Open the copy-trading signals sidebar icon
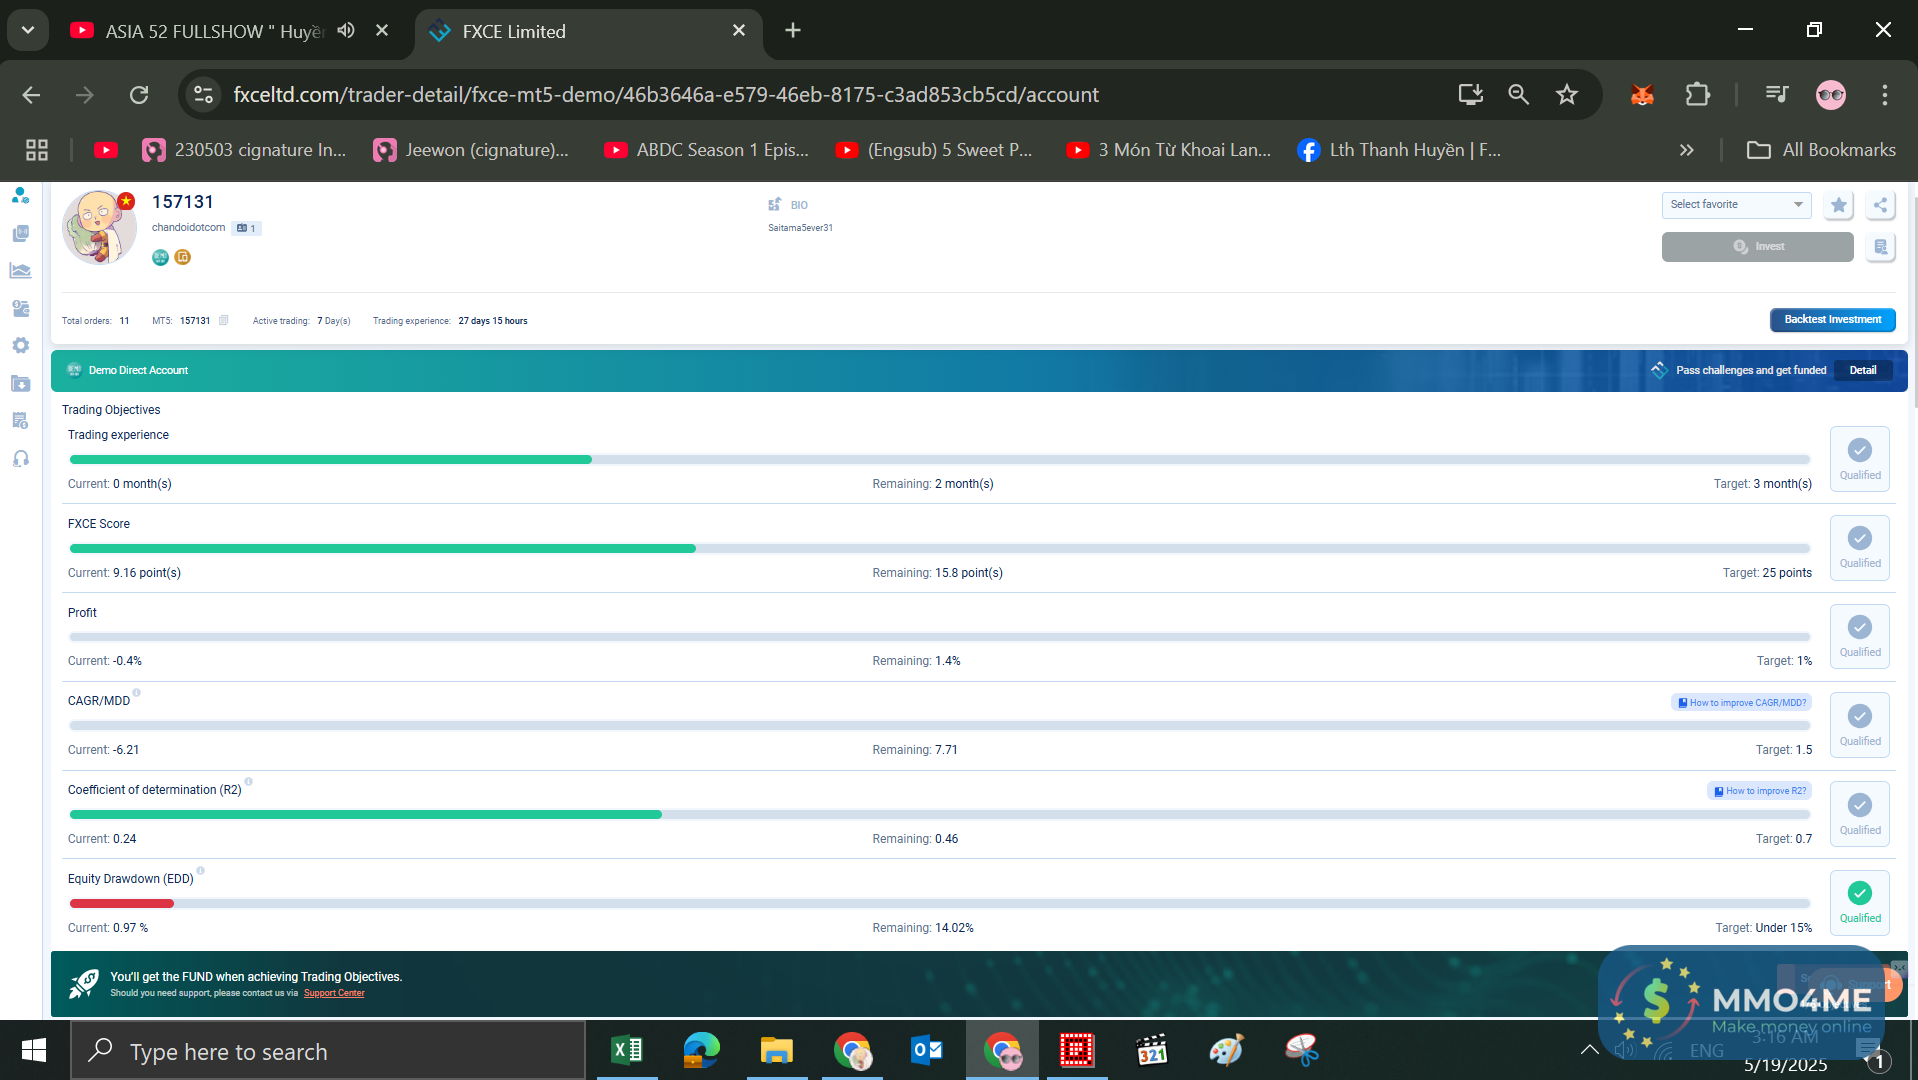This screenshot has width=1918, height=1080. click(20, 233)
